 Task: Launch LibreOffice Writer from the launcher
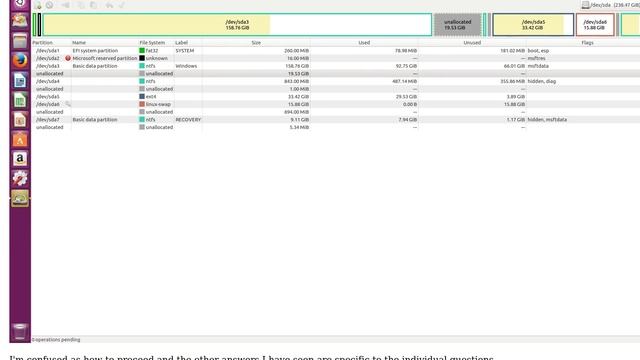pyautogui.click(x=20, y=80)
